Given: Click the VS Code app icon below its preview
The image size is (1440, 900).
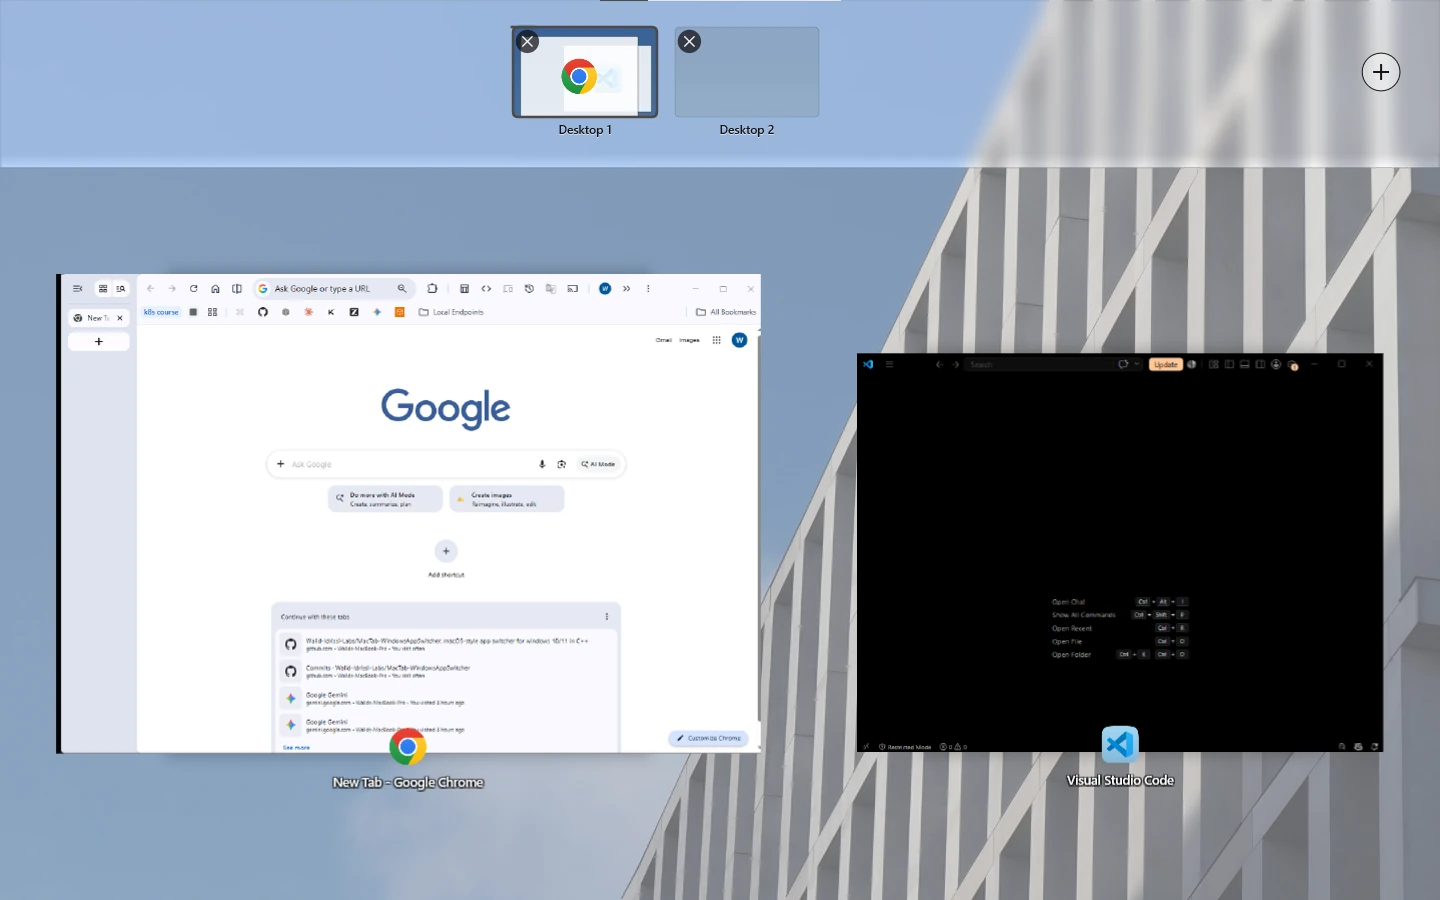Looking at the screenshot, I should [x=1120, y=745].
